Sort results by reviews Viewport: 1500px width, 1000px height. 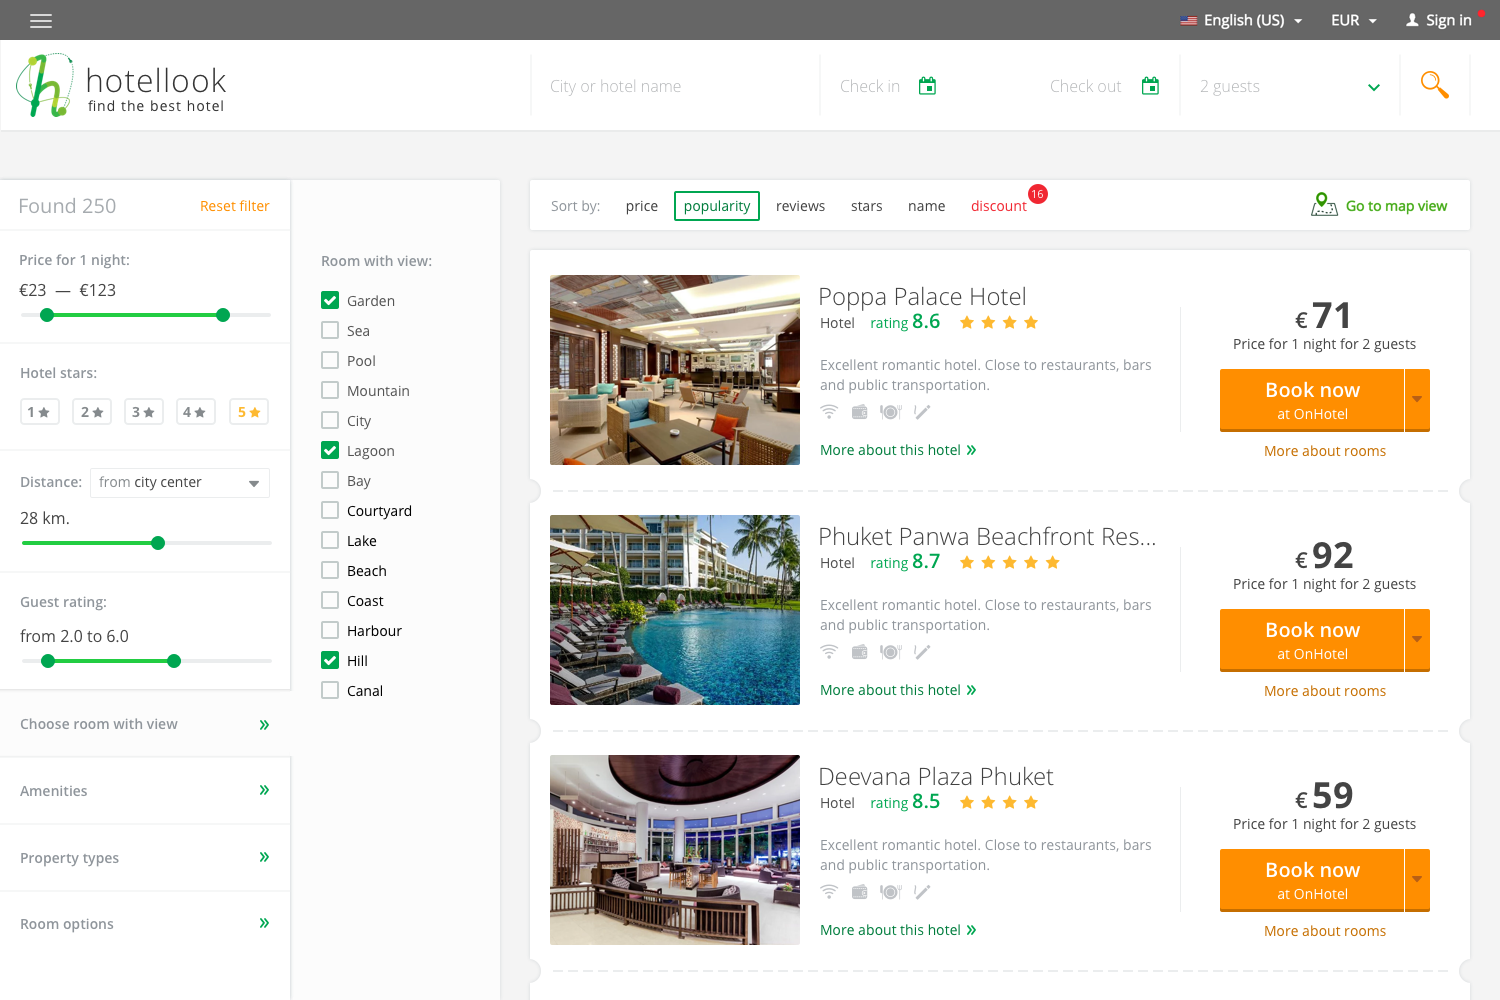pyautogui.click(x=800, y=206)
